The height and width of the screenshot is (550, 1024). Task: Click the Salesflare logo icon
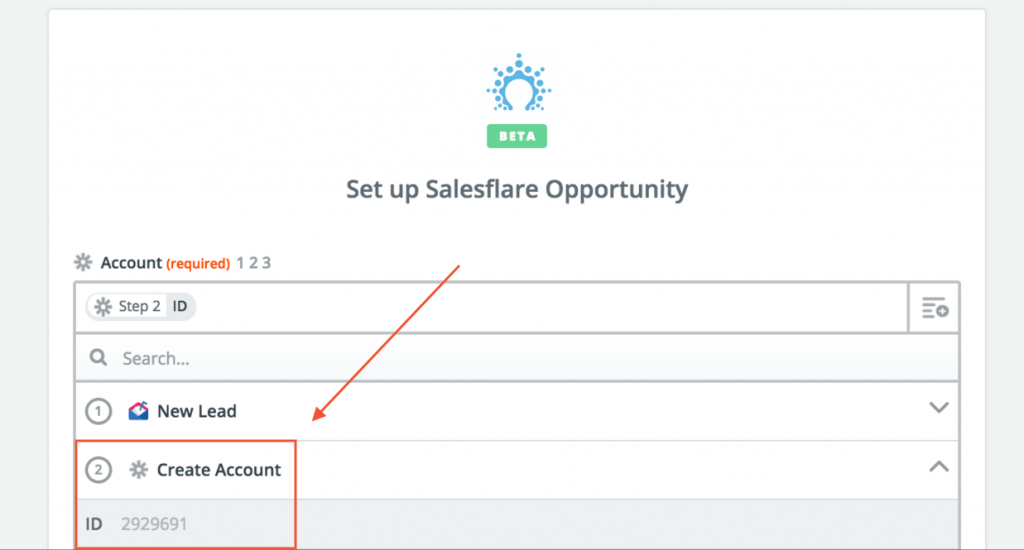click(517, 83)
